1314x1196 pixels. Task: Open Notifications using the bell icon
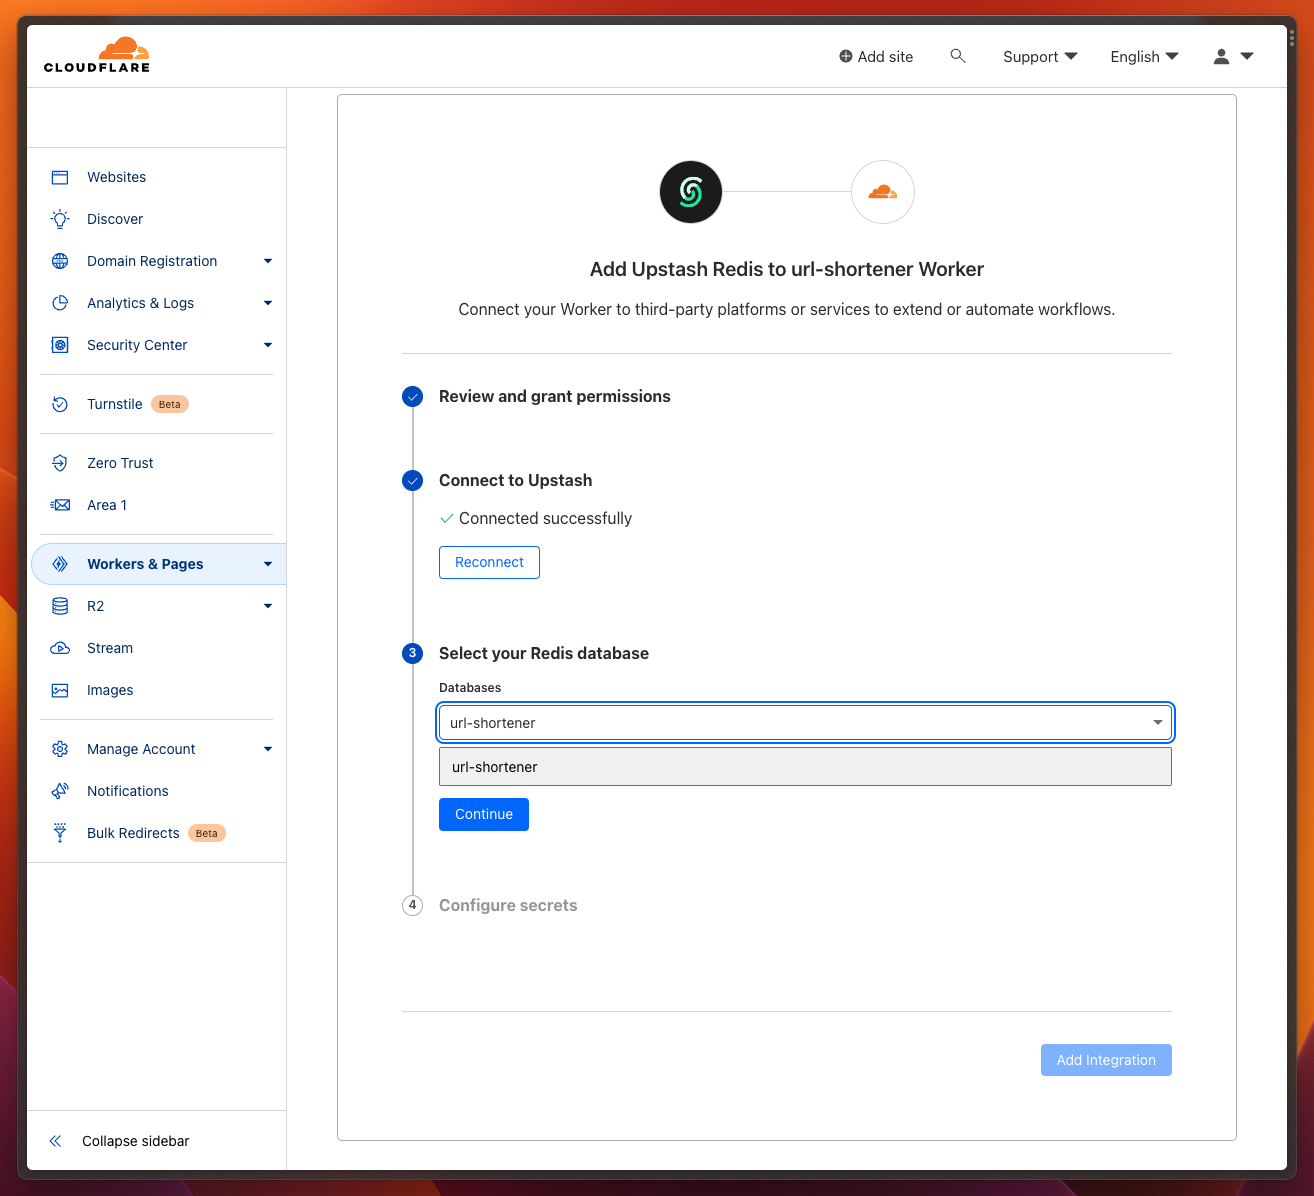(x=60, y=791)
